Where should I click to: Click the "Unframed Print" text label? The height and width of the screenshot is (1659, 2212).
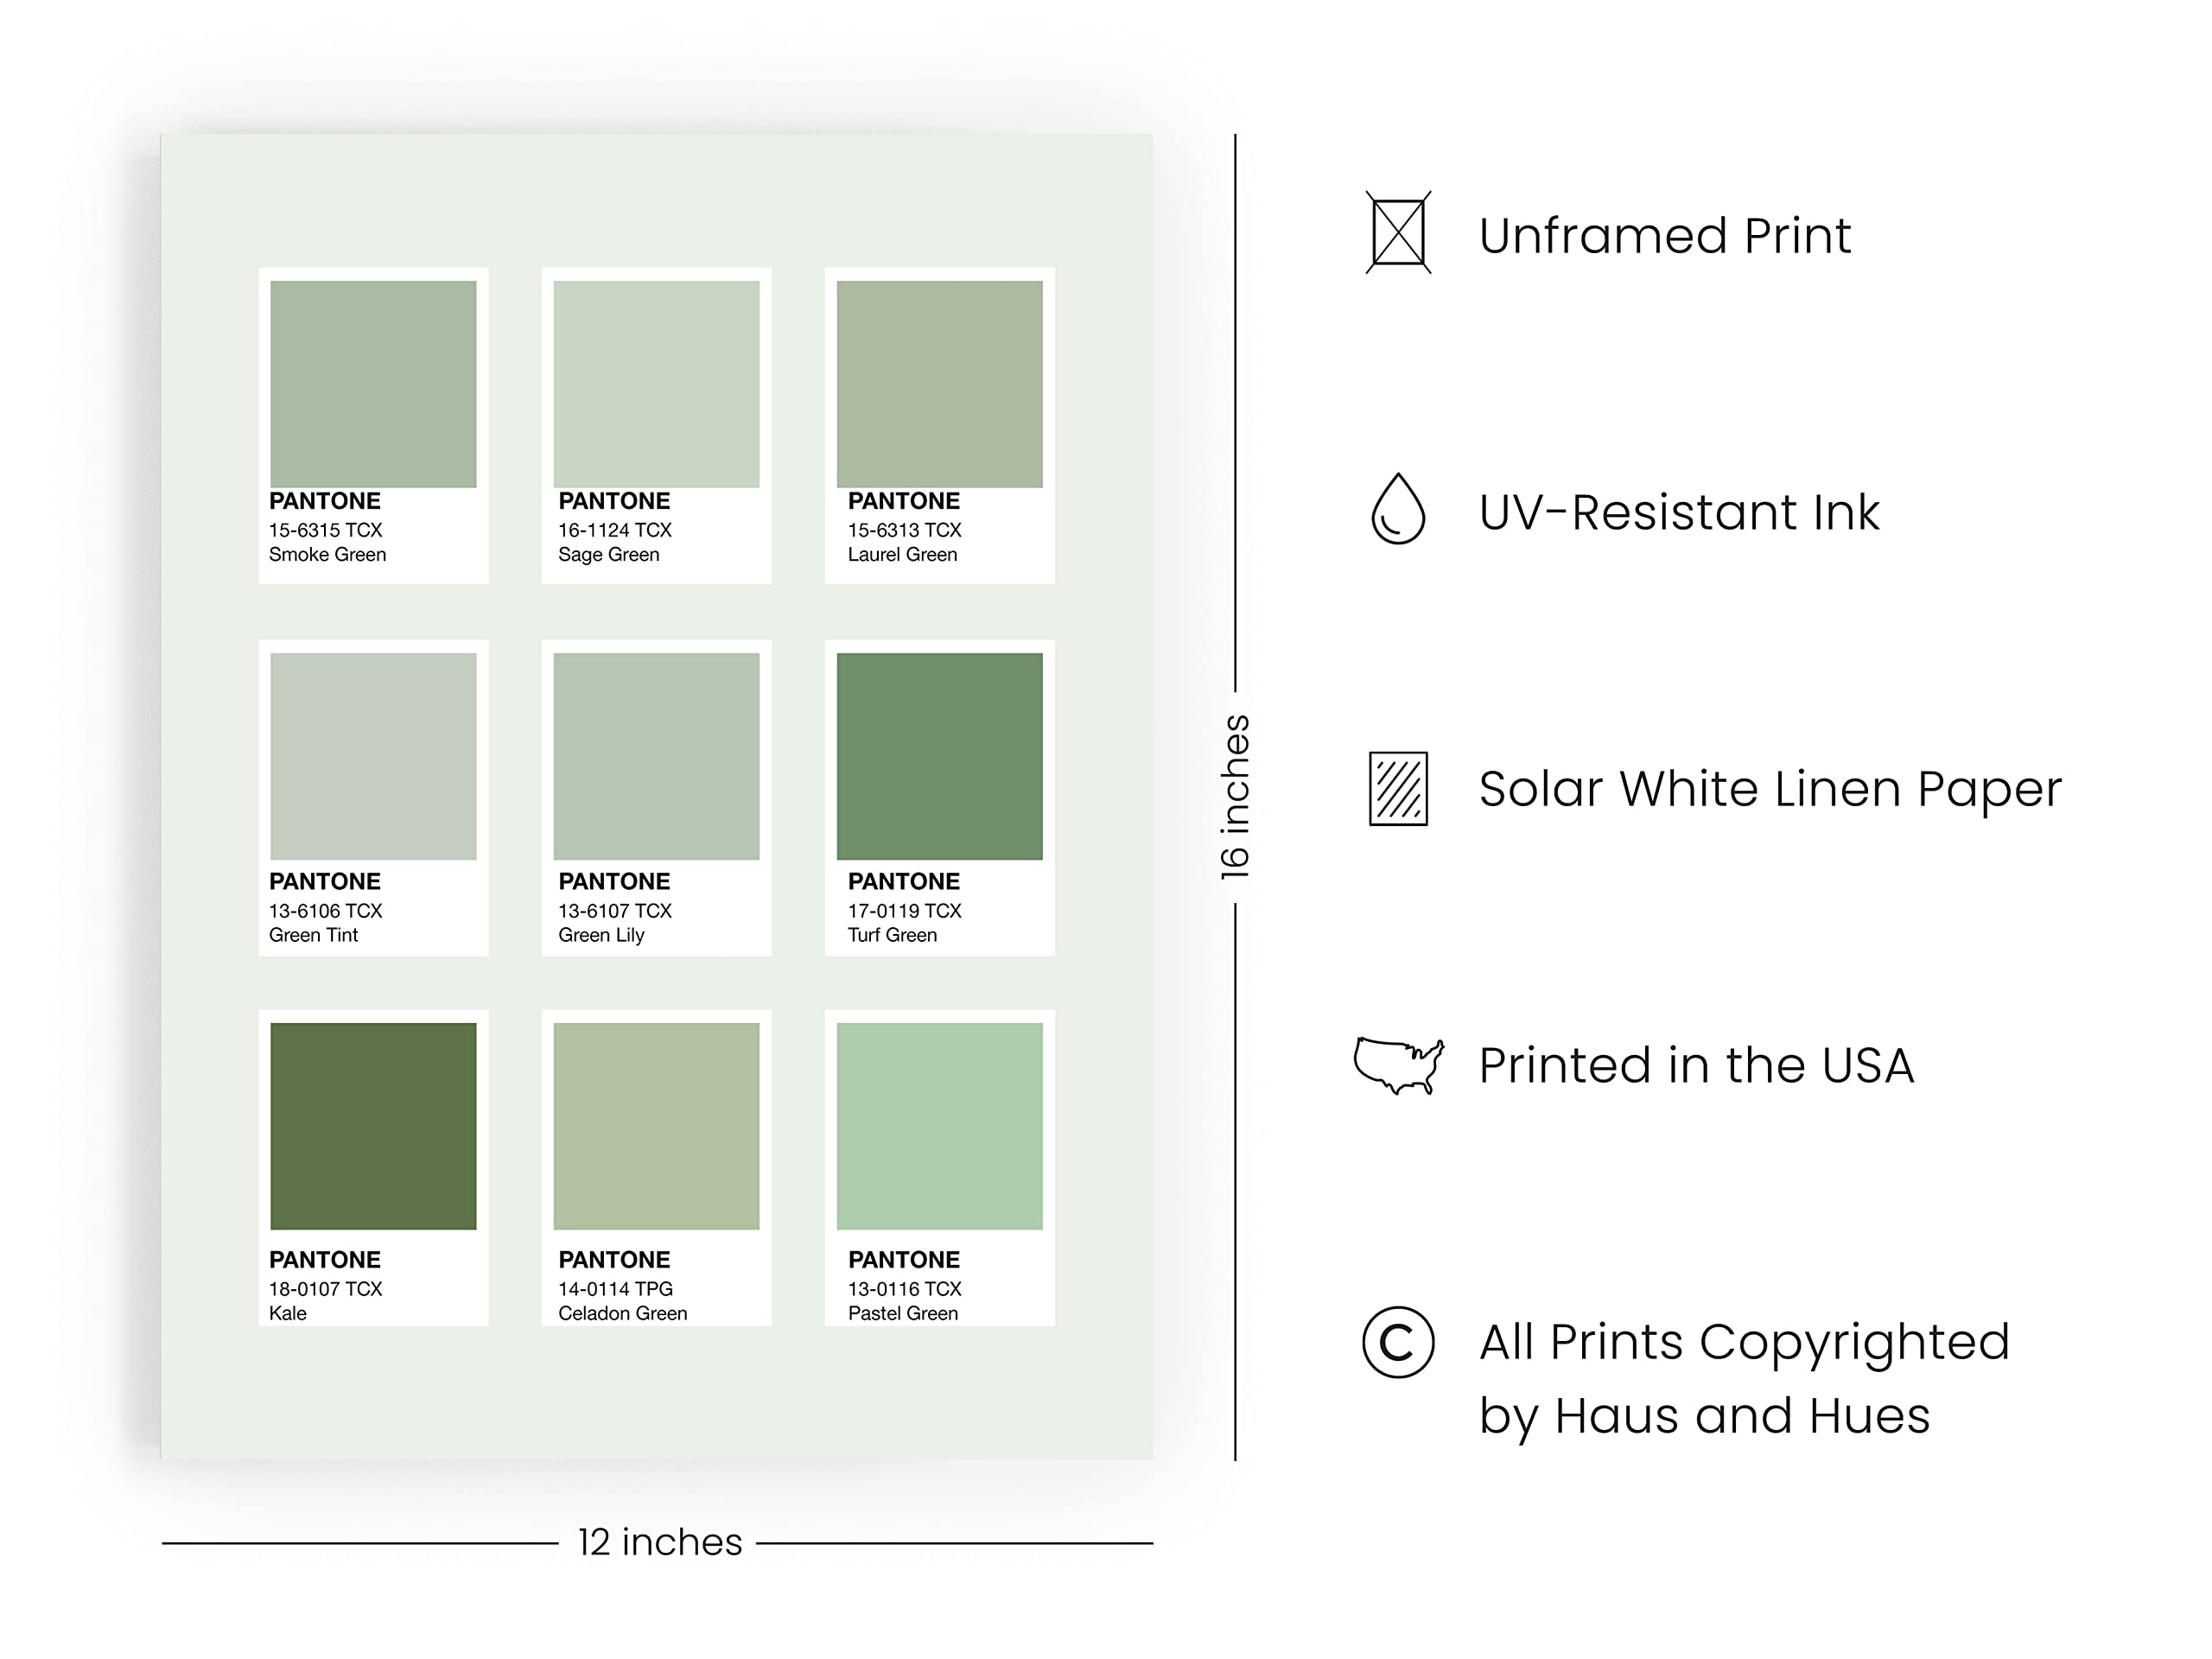click(1665, 236)
